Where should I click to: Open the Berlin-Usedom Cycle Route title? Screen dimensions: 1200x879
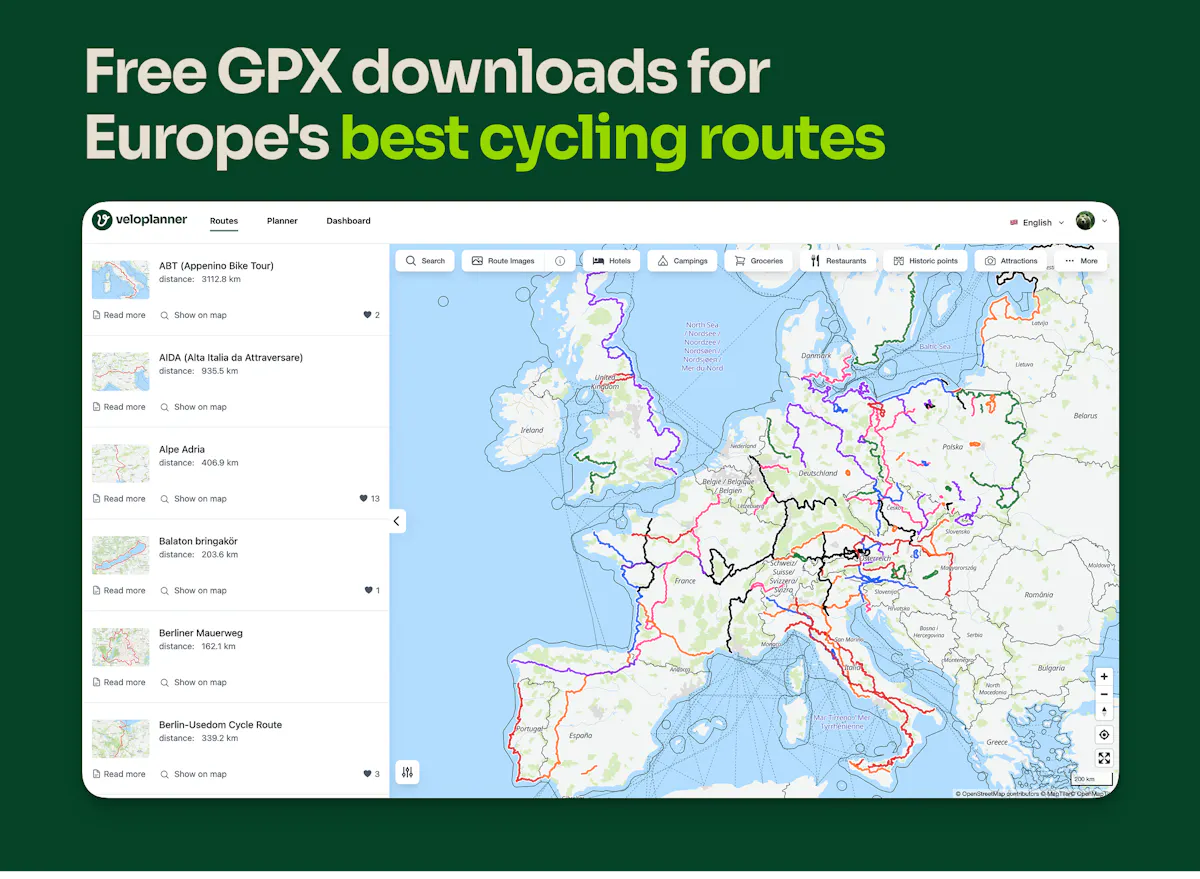pyautogui.click(x=220, y=725)
